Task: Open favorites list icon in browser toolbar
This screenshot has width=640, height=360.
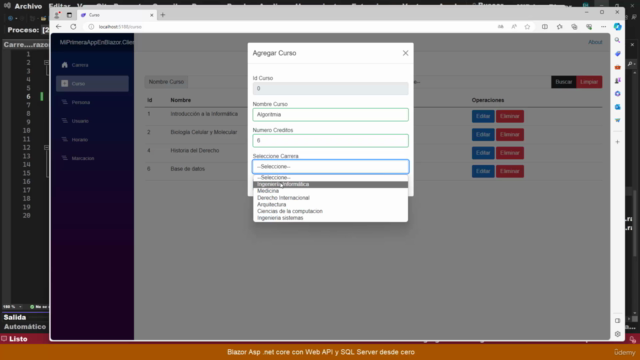Action: tap(559, 27)
